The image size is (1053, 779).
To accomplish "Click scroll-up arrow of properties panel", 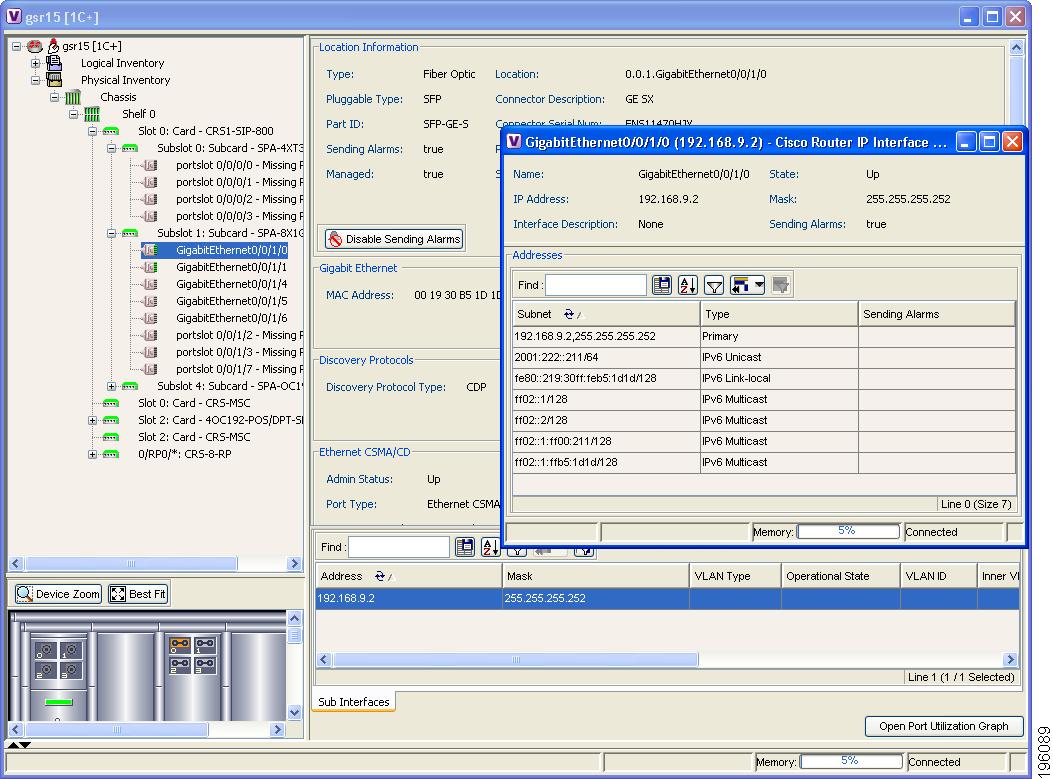I will [x=1016, y=48].
